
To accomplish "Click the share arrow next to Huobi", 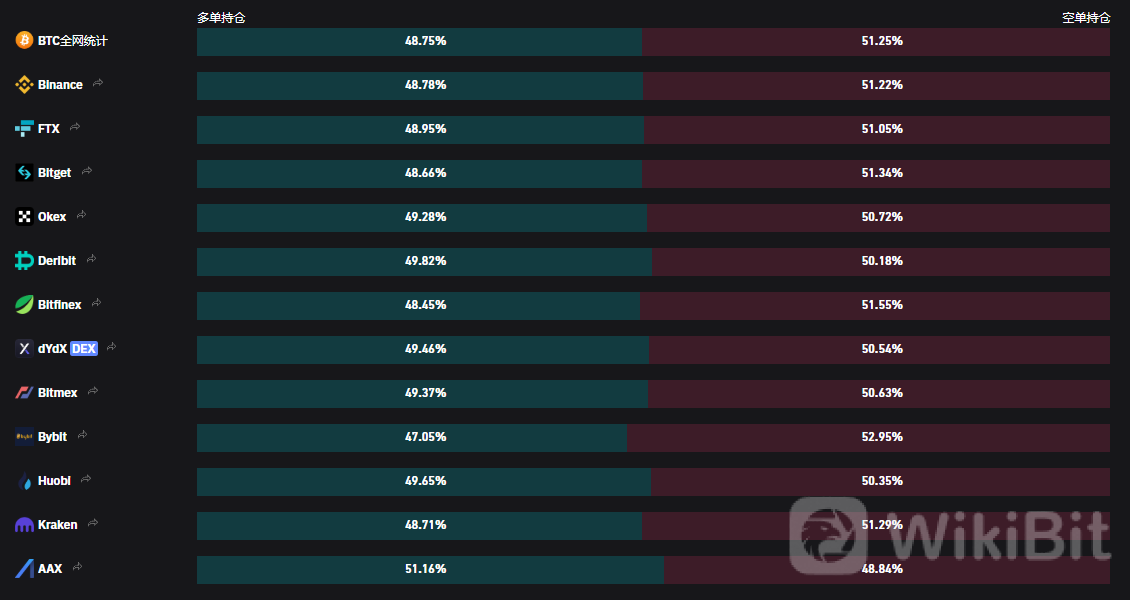I will coord(86,479).
